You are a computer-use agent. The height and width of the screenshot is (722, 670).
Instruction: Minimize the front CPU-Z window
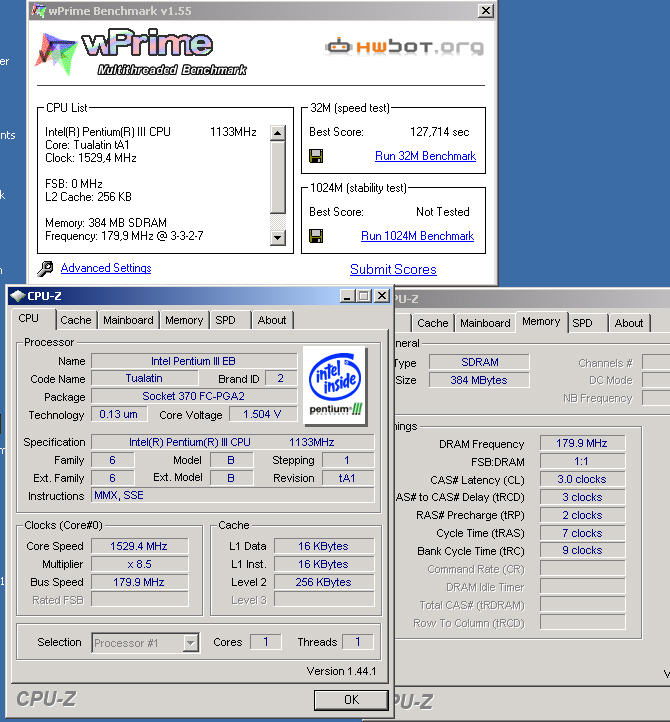[x=347, y=296]
